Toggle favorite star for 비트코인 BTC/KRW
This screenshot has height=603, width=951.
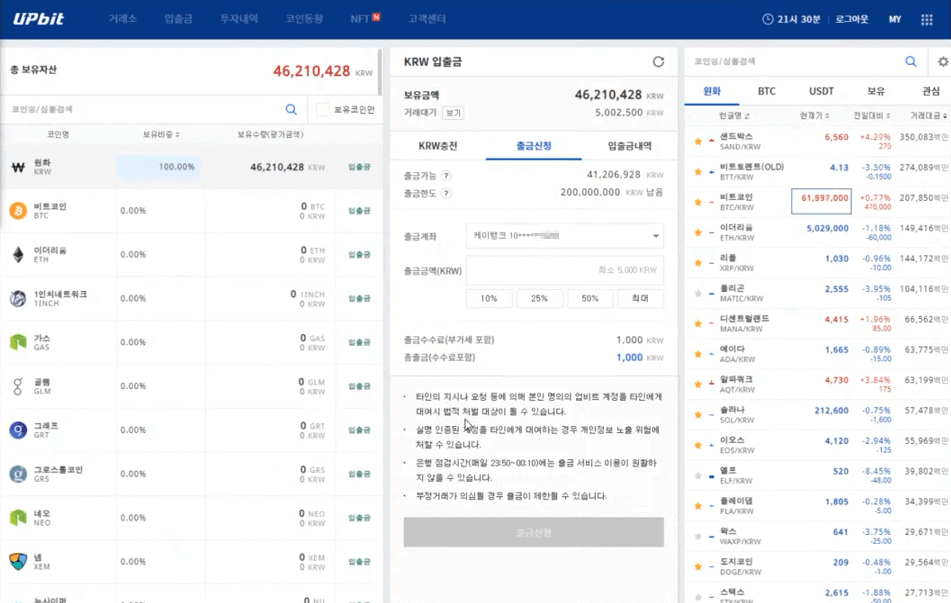coord(697,202)
